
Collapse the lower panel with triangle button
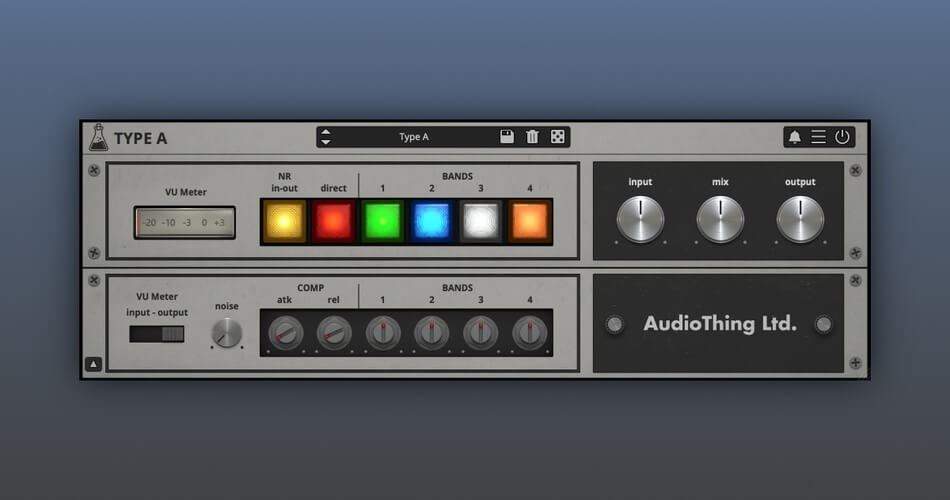(x=92, y=365)
